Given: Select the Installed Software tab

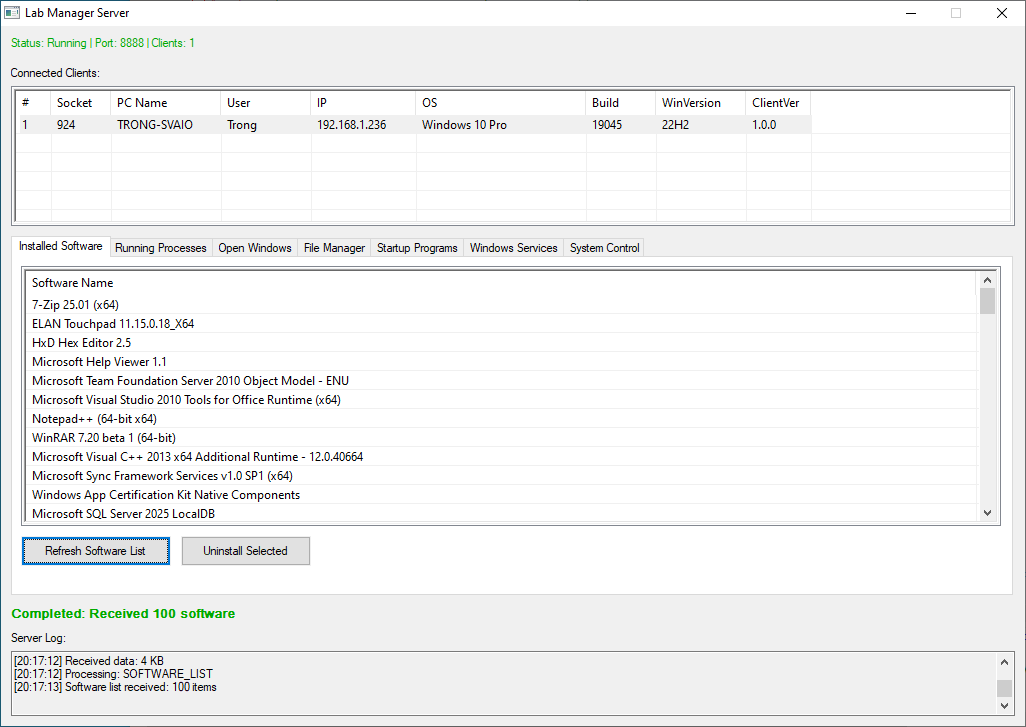Looking at the screenshot, I should pyautogui.click(x=61, y=246).
